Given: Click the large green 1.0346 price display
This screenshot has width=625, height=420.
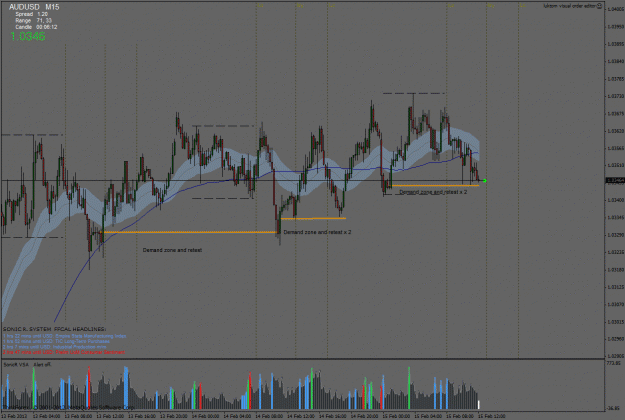Looking at the screenshot, I should click(28, 36).
